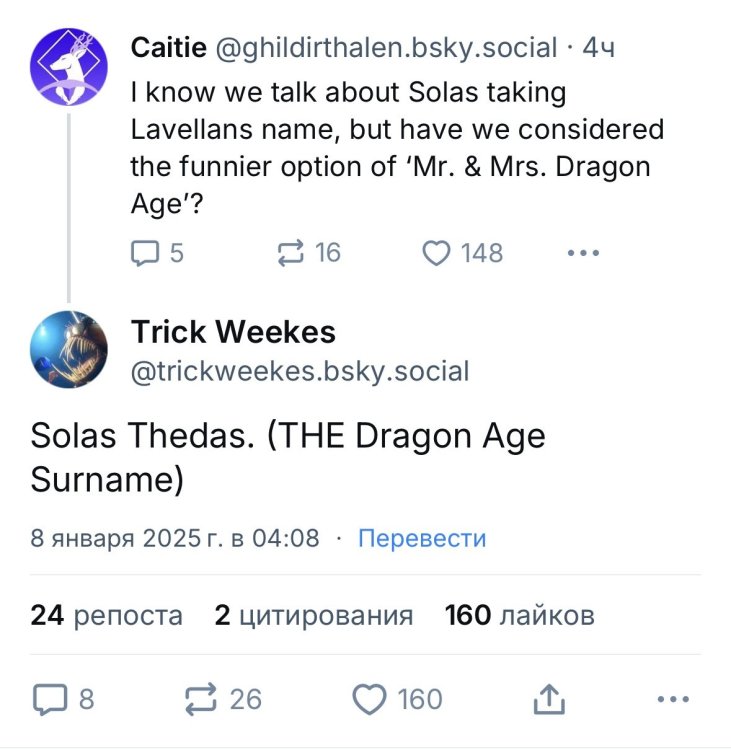Reply to Trick Weekes' post
Image resolution: width=731 pixels, height=750 pixels.
point(49,699)
